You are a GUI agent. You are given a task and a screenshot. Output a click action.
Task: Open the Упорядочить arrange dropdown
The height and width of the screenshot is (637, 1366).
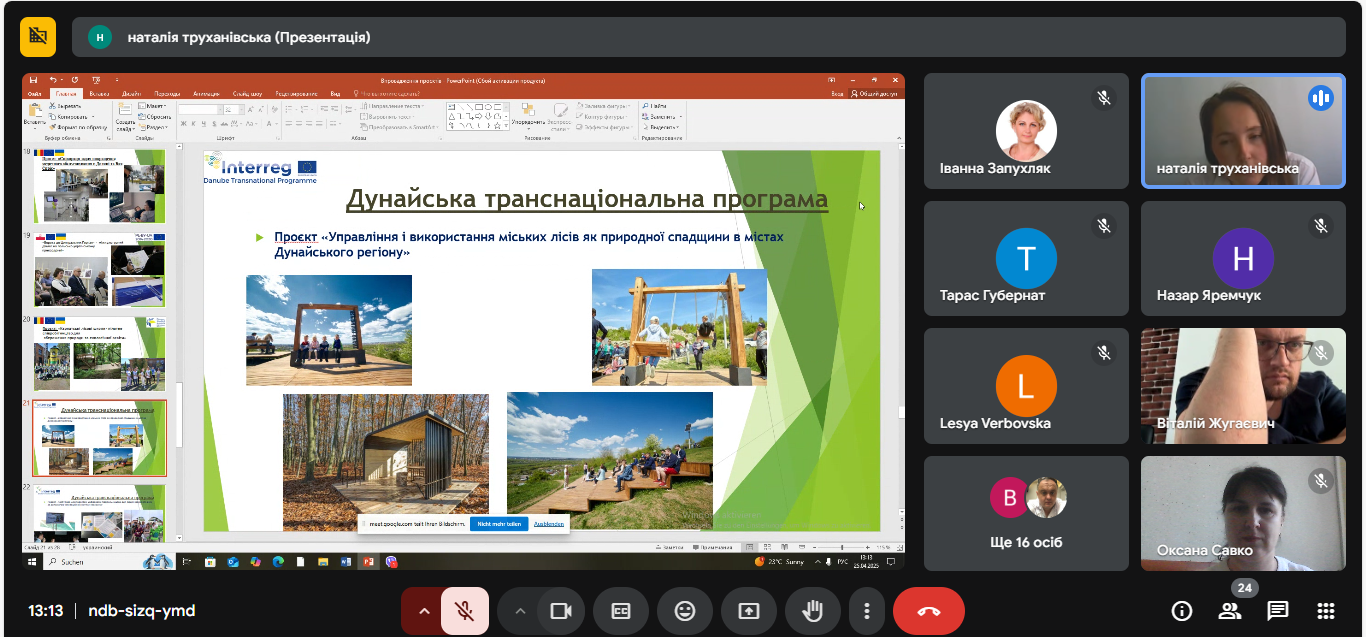[528, 116]
